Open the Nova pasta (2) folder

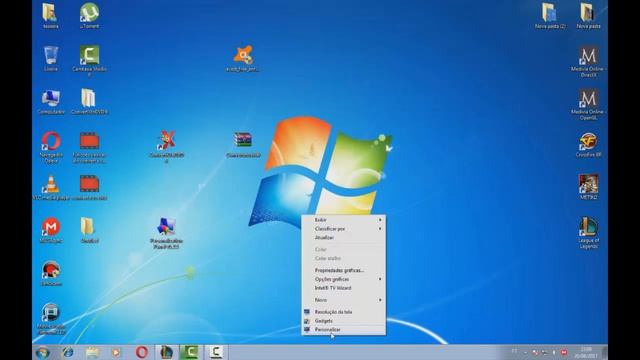click(x=550, y=16)
